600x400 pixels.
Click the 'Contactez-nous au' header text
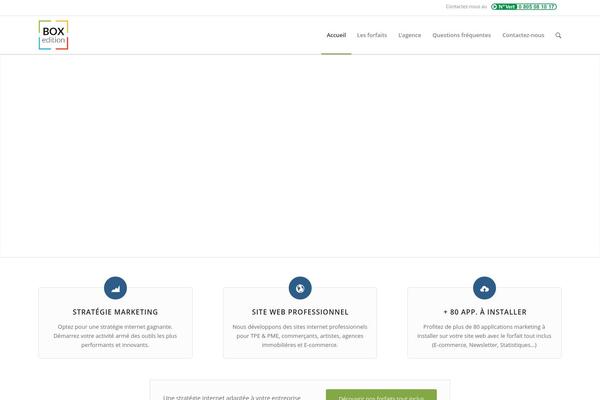466,7
